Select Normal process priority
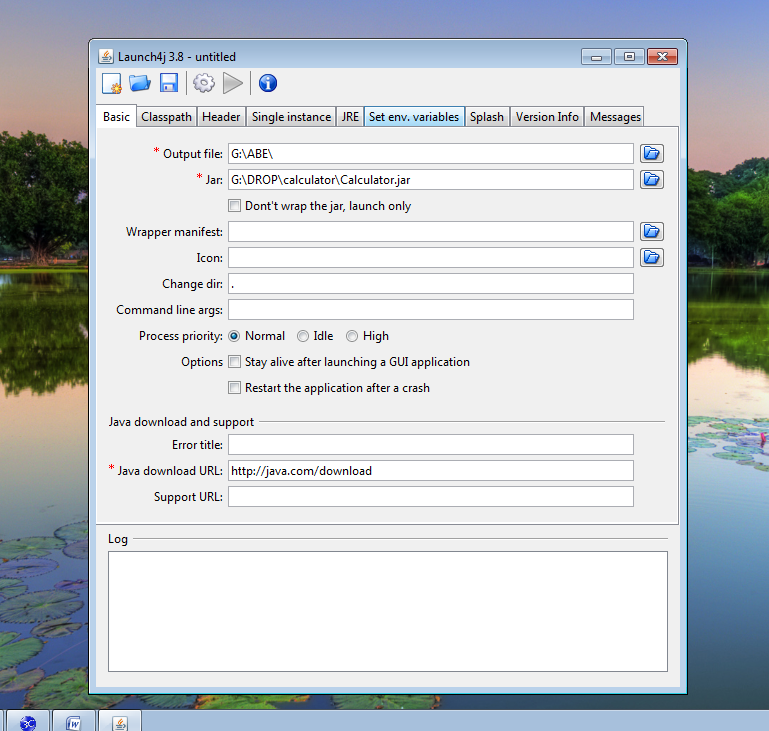 click(x=234, y=336)
